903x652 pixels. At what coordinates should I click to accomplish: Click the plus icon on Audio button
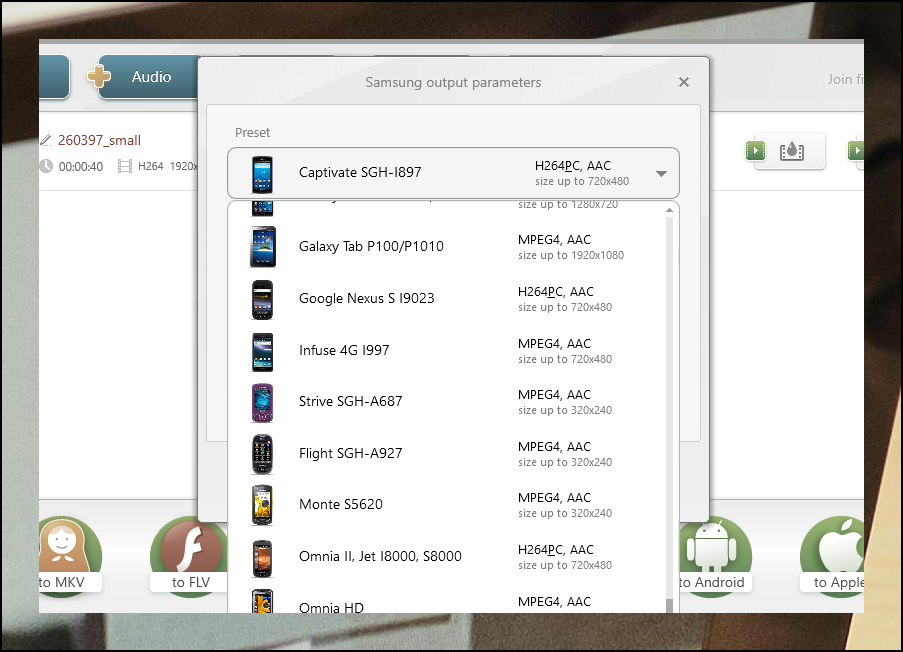(99, 77)
